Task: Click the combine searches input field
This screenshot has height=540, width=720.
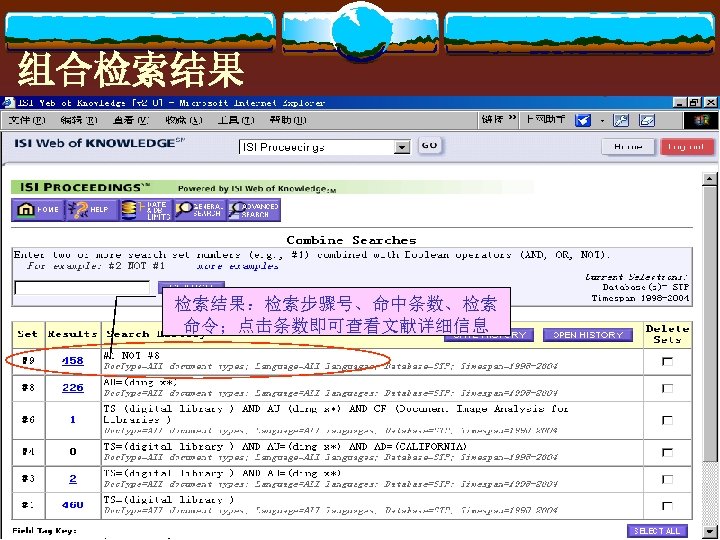Action: [x=82, y=287]
